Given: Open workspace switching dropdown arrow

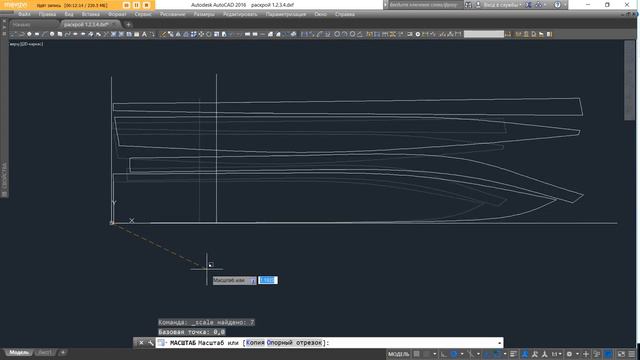Looking at the screenshot, I should (577, 354).
